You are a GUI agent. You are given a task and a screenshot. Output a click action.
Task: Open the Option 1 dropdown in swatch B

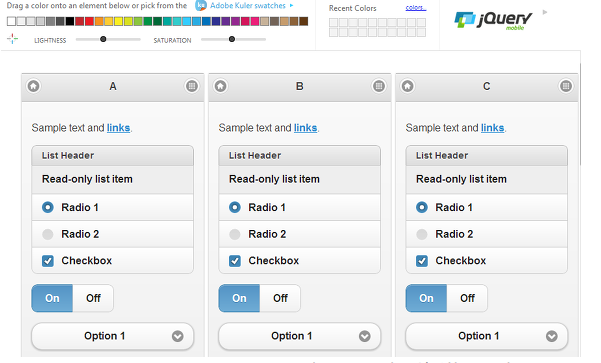[299, 336]
